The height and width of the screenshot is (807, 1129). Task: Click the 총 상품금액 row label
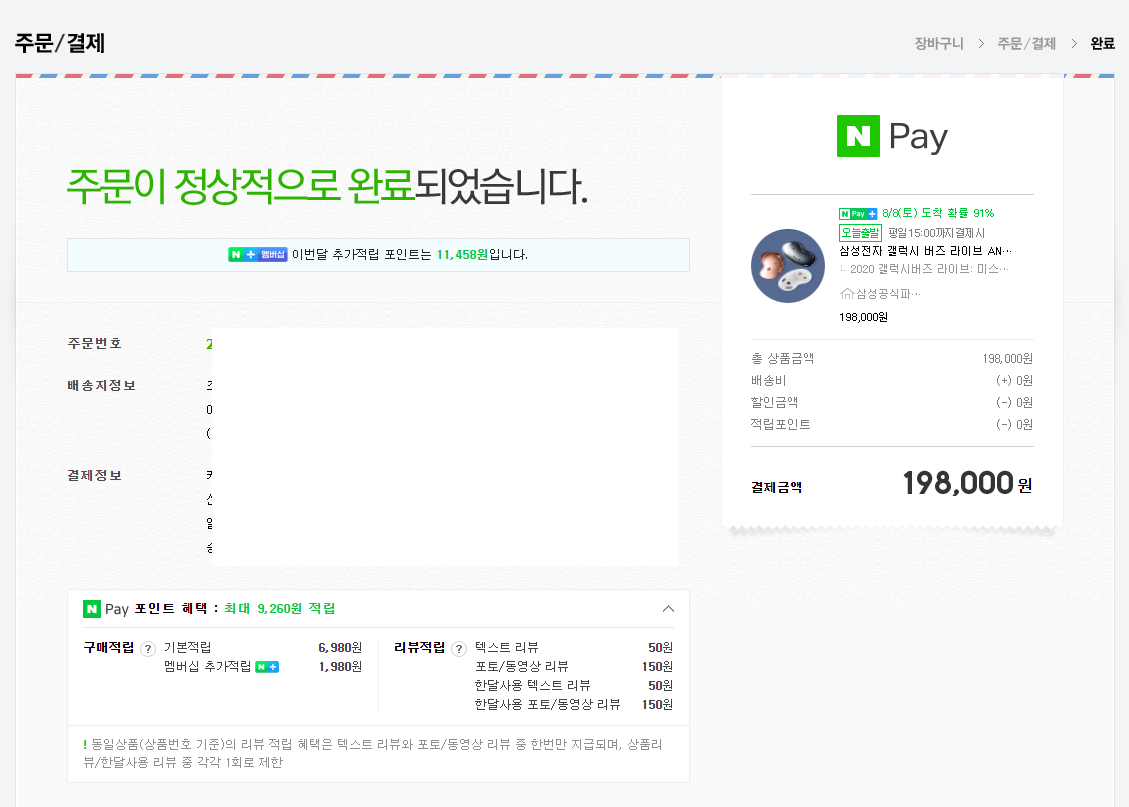tap(782, 359)
